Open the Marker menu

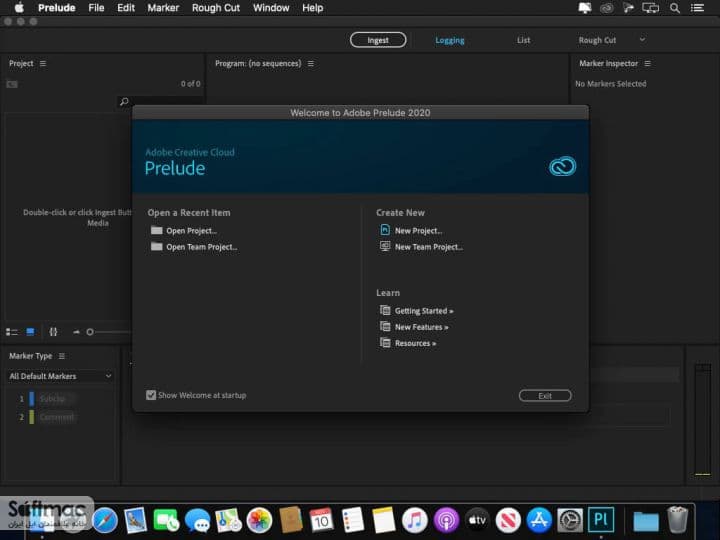tap(163, 8)
